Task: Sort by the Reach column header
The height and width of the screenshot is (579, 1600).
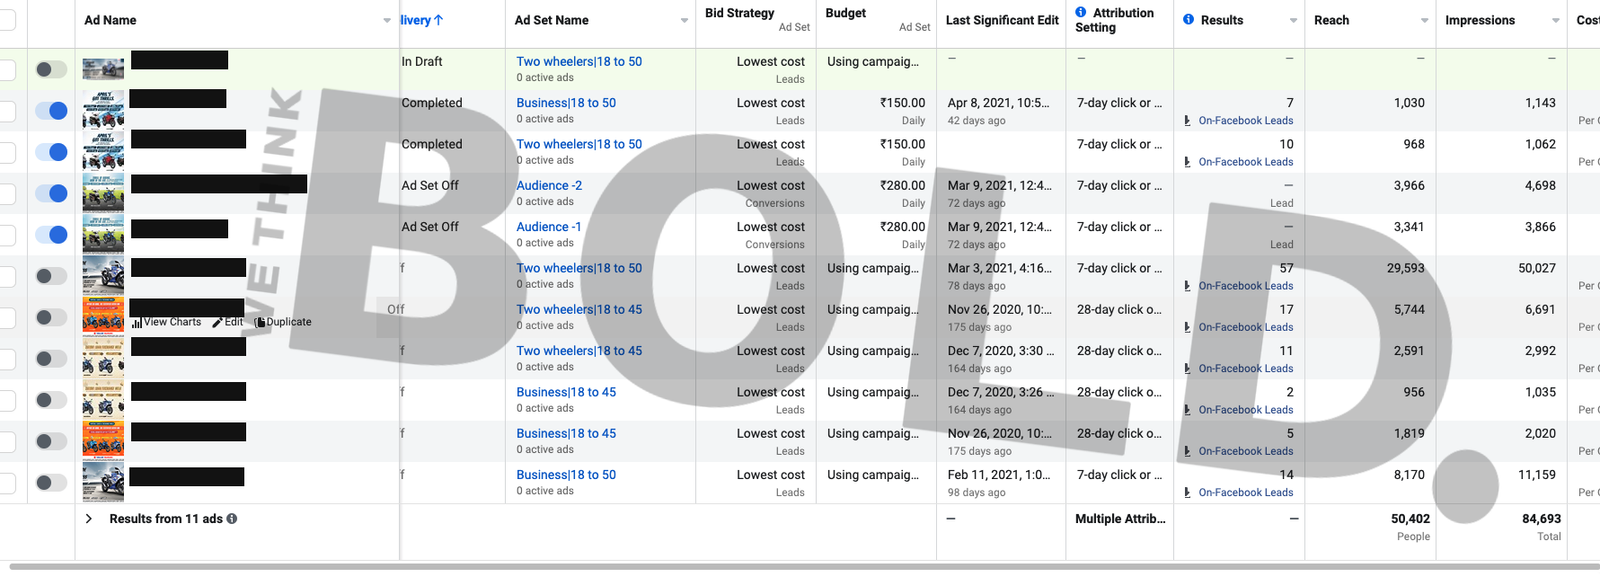Action: pos(1331,20)
